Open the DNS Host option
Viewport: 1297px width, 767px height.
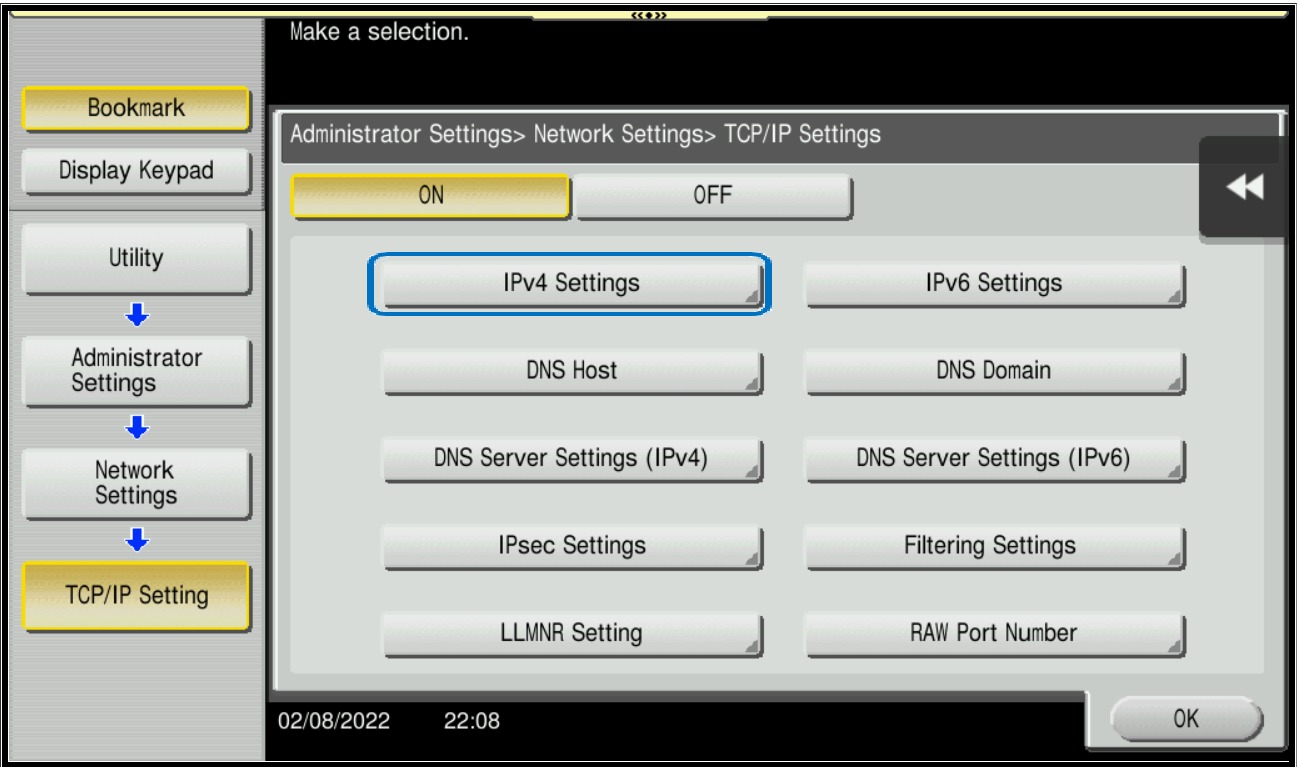pyautogui.click(x=571, y=371)
